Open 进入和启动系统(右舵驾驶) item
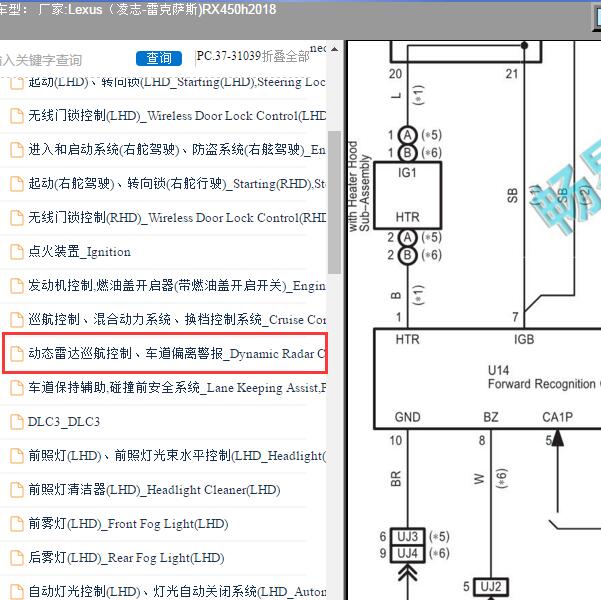Image resolution: width=601 pixels, height=600 pixels. 177,150
